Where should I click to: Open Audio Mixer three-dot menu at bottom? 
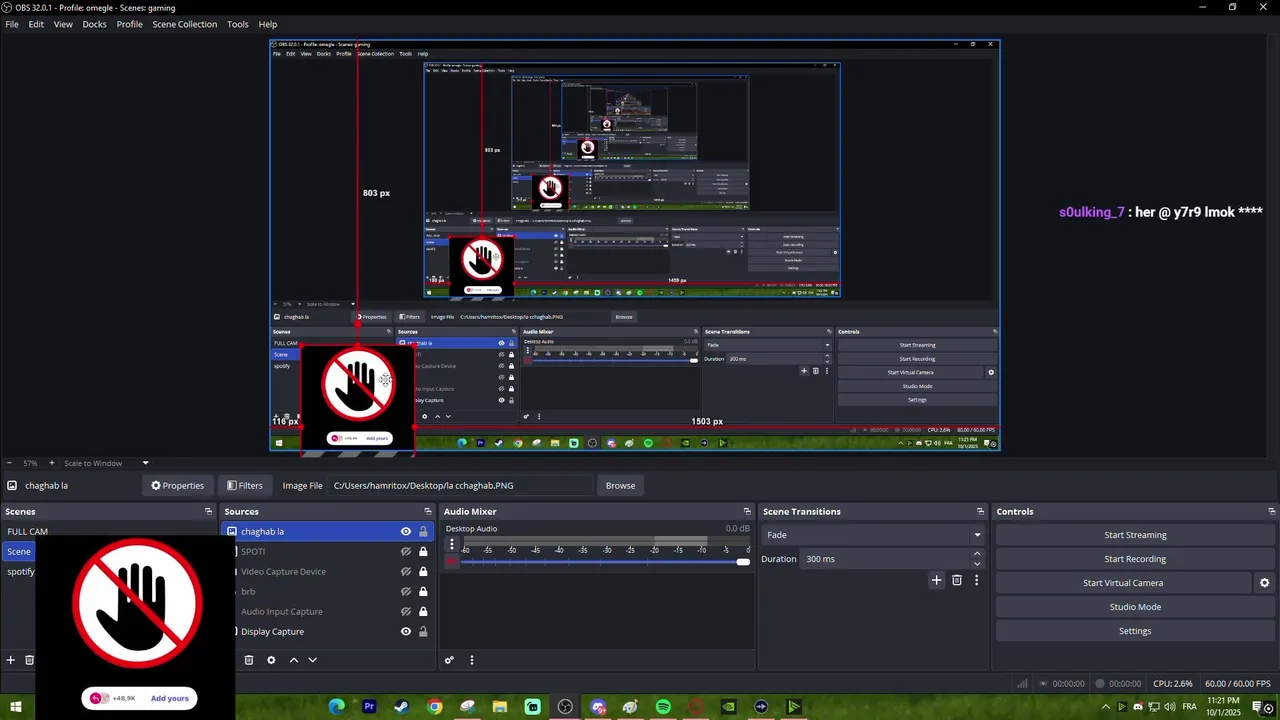(x=472, y=660)
